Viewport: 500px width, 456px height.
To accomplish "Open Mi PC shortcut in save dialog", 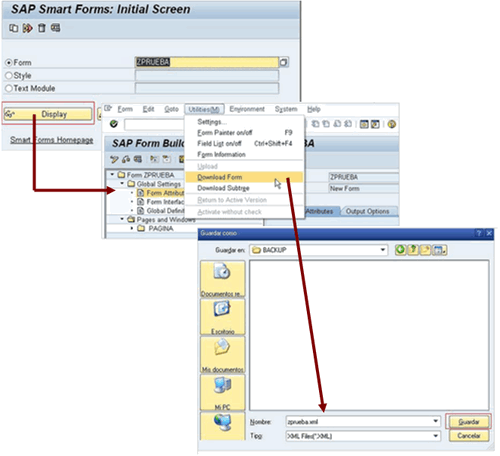I will pyautogui.click(x=222, y=392).
